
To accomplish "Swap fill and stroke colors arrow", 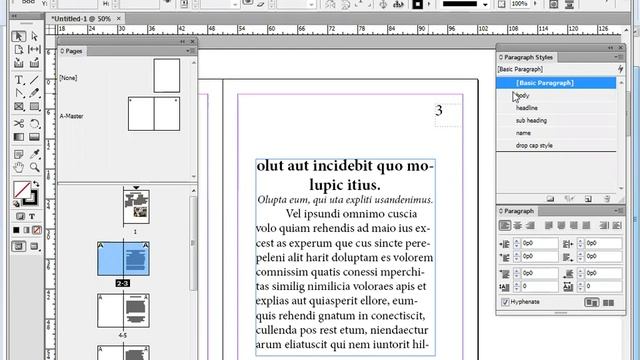I will pyautogui.click(x=36, y=184).
